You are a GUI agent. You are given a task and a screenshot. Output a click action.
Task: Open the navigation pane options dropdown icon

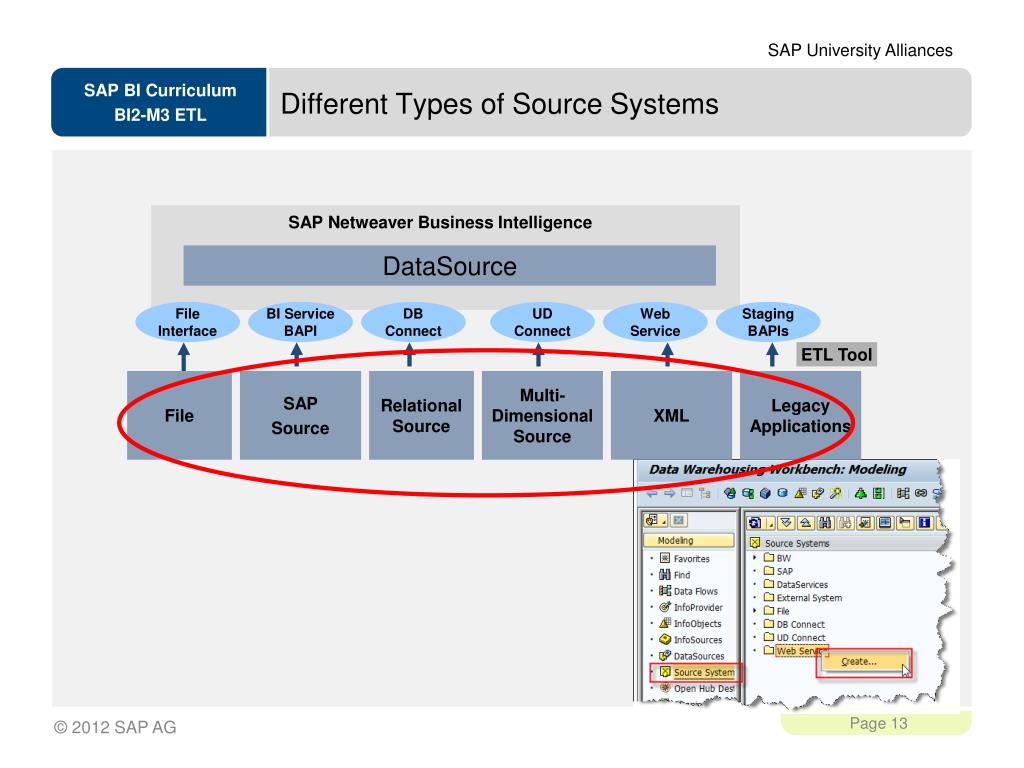[x=655, y=520]
